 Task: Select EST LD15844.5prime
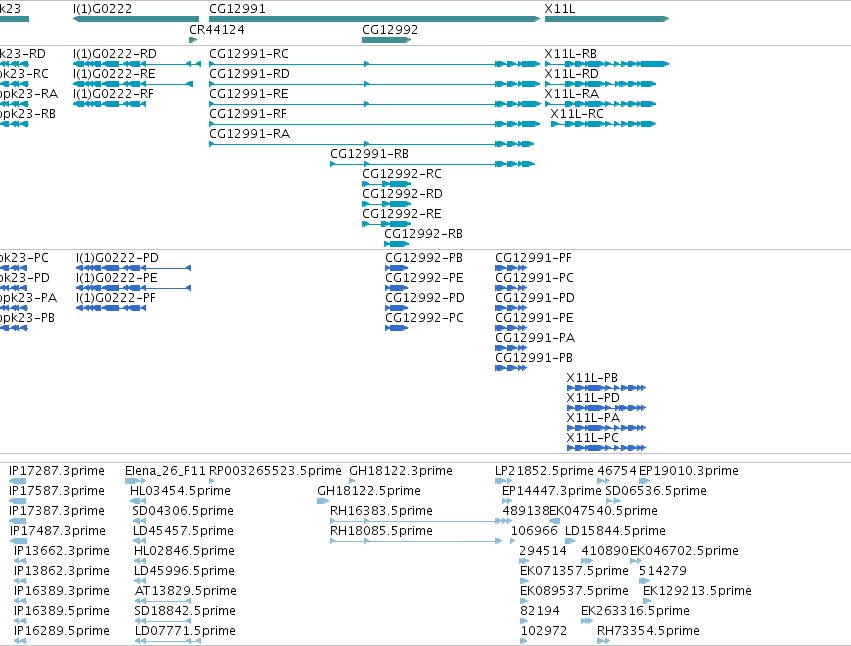570,541
